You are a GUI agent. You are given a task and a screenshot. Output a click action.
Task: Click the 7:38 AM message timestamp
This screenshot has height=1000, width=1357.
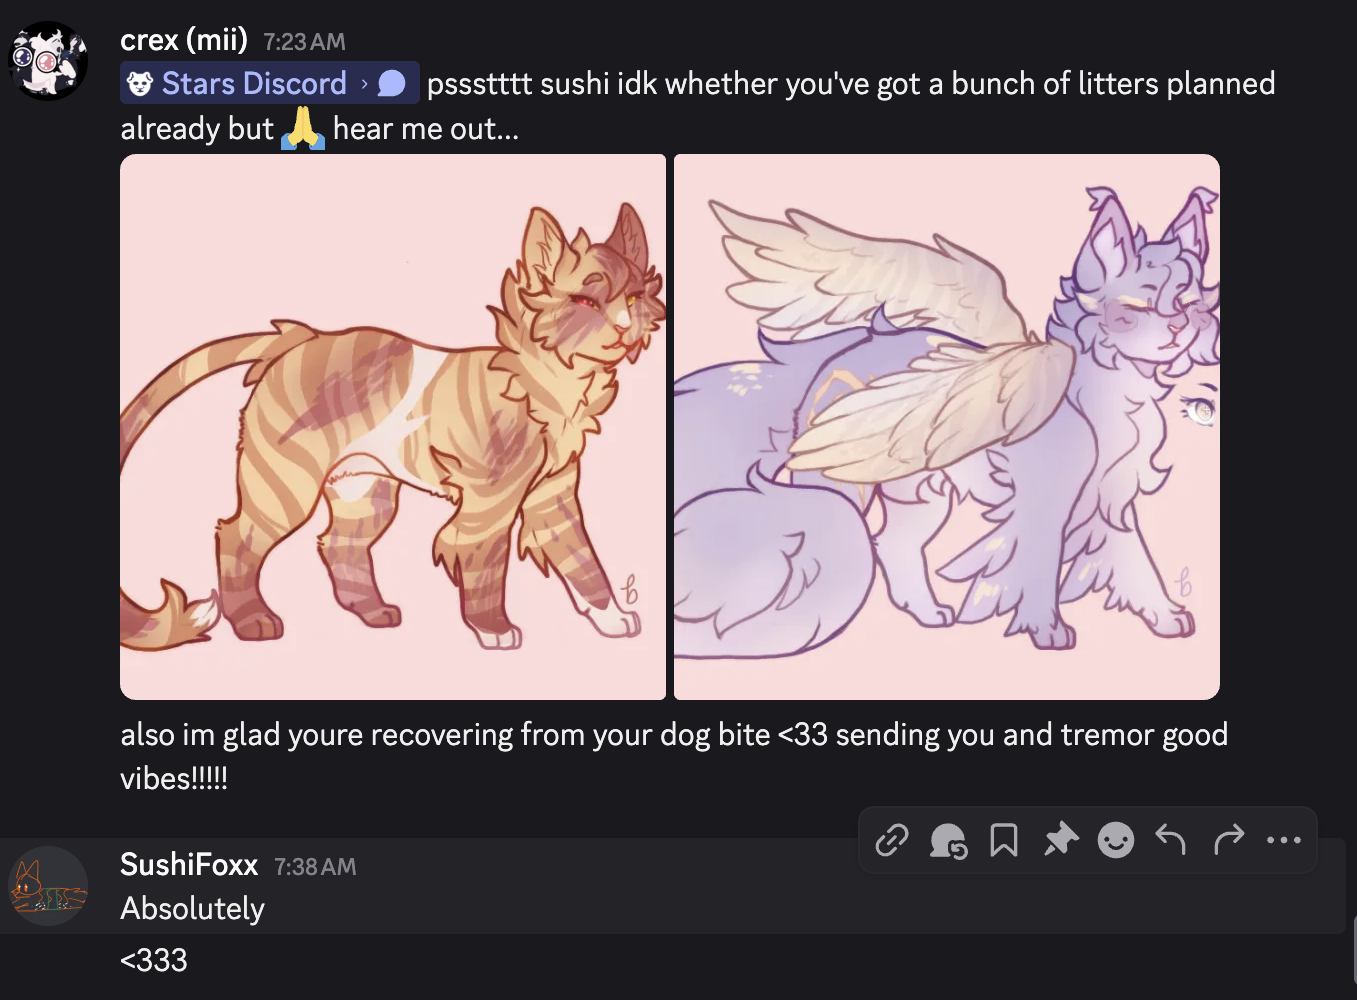[316, 867]
